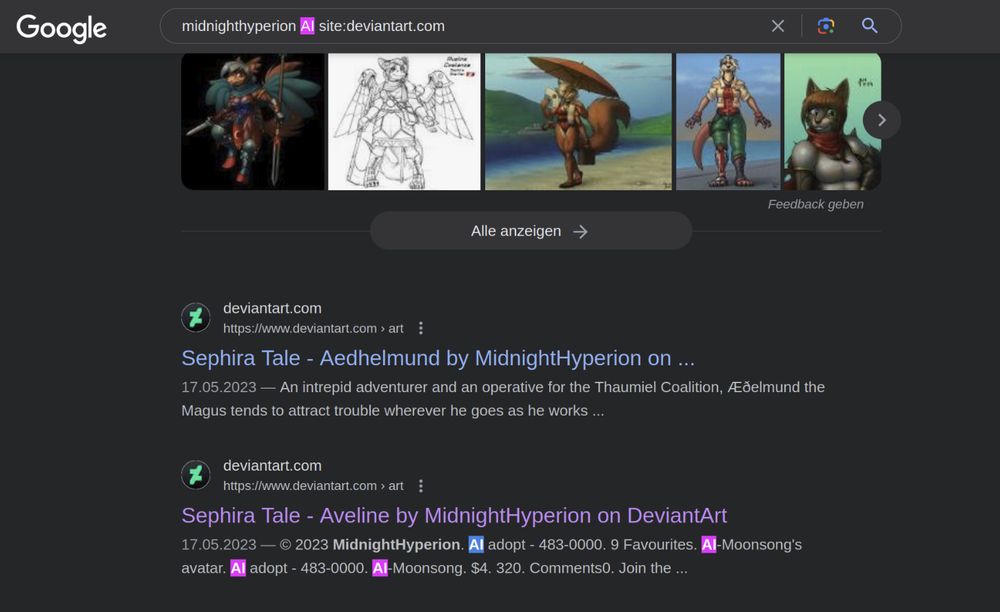Open three-dot menu for Aedhelmund result

(x=420, y=328)
